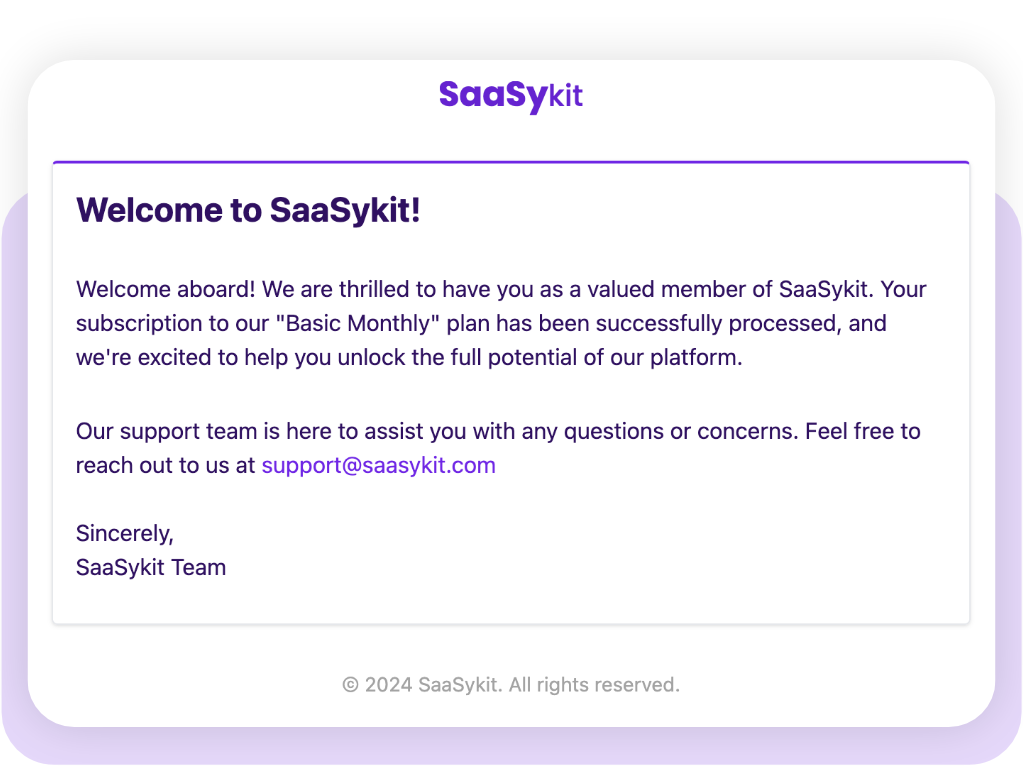The image size is (1023, 766).
Task: Click the "Our support team" sentence start
Action: pyautogui.click(x=153, y=432)
